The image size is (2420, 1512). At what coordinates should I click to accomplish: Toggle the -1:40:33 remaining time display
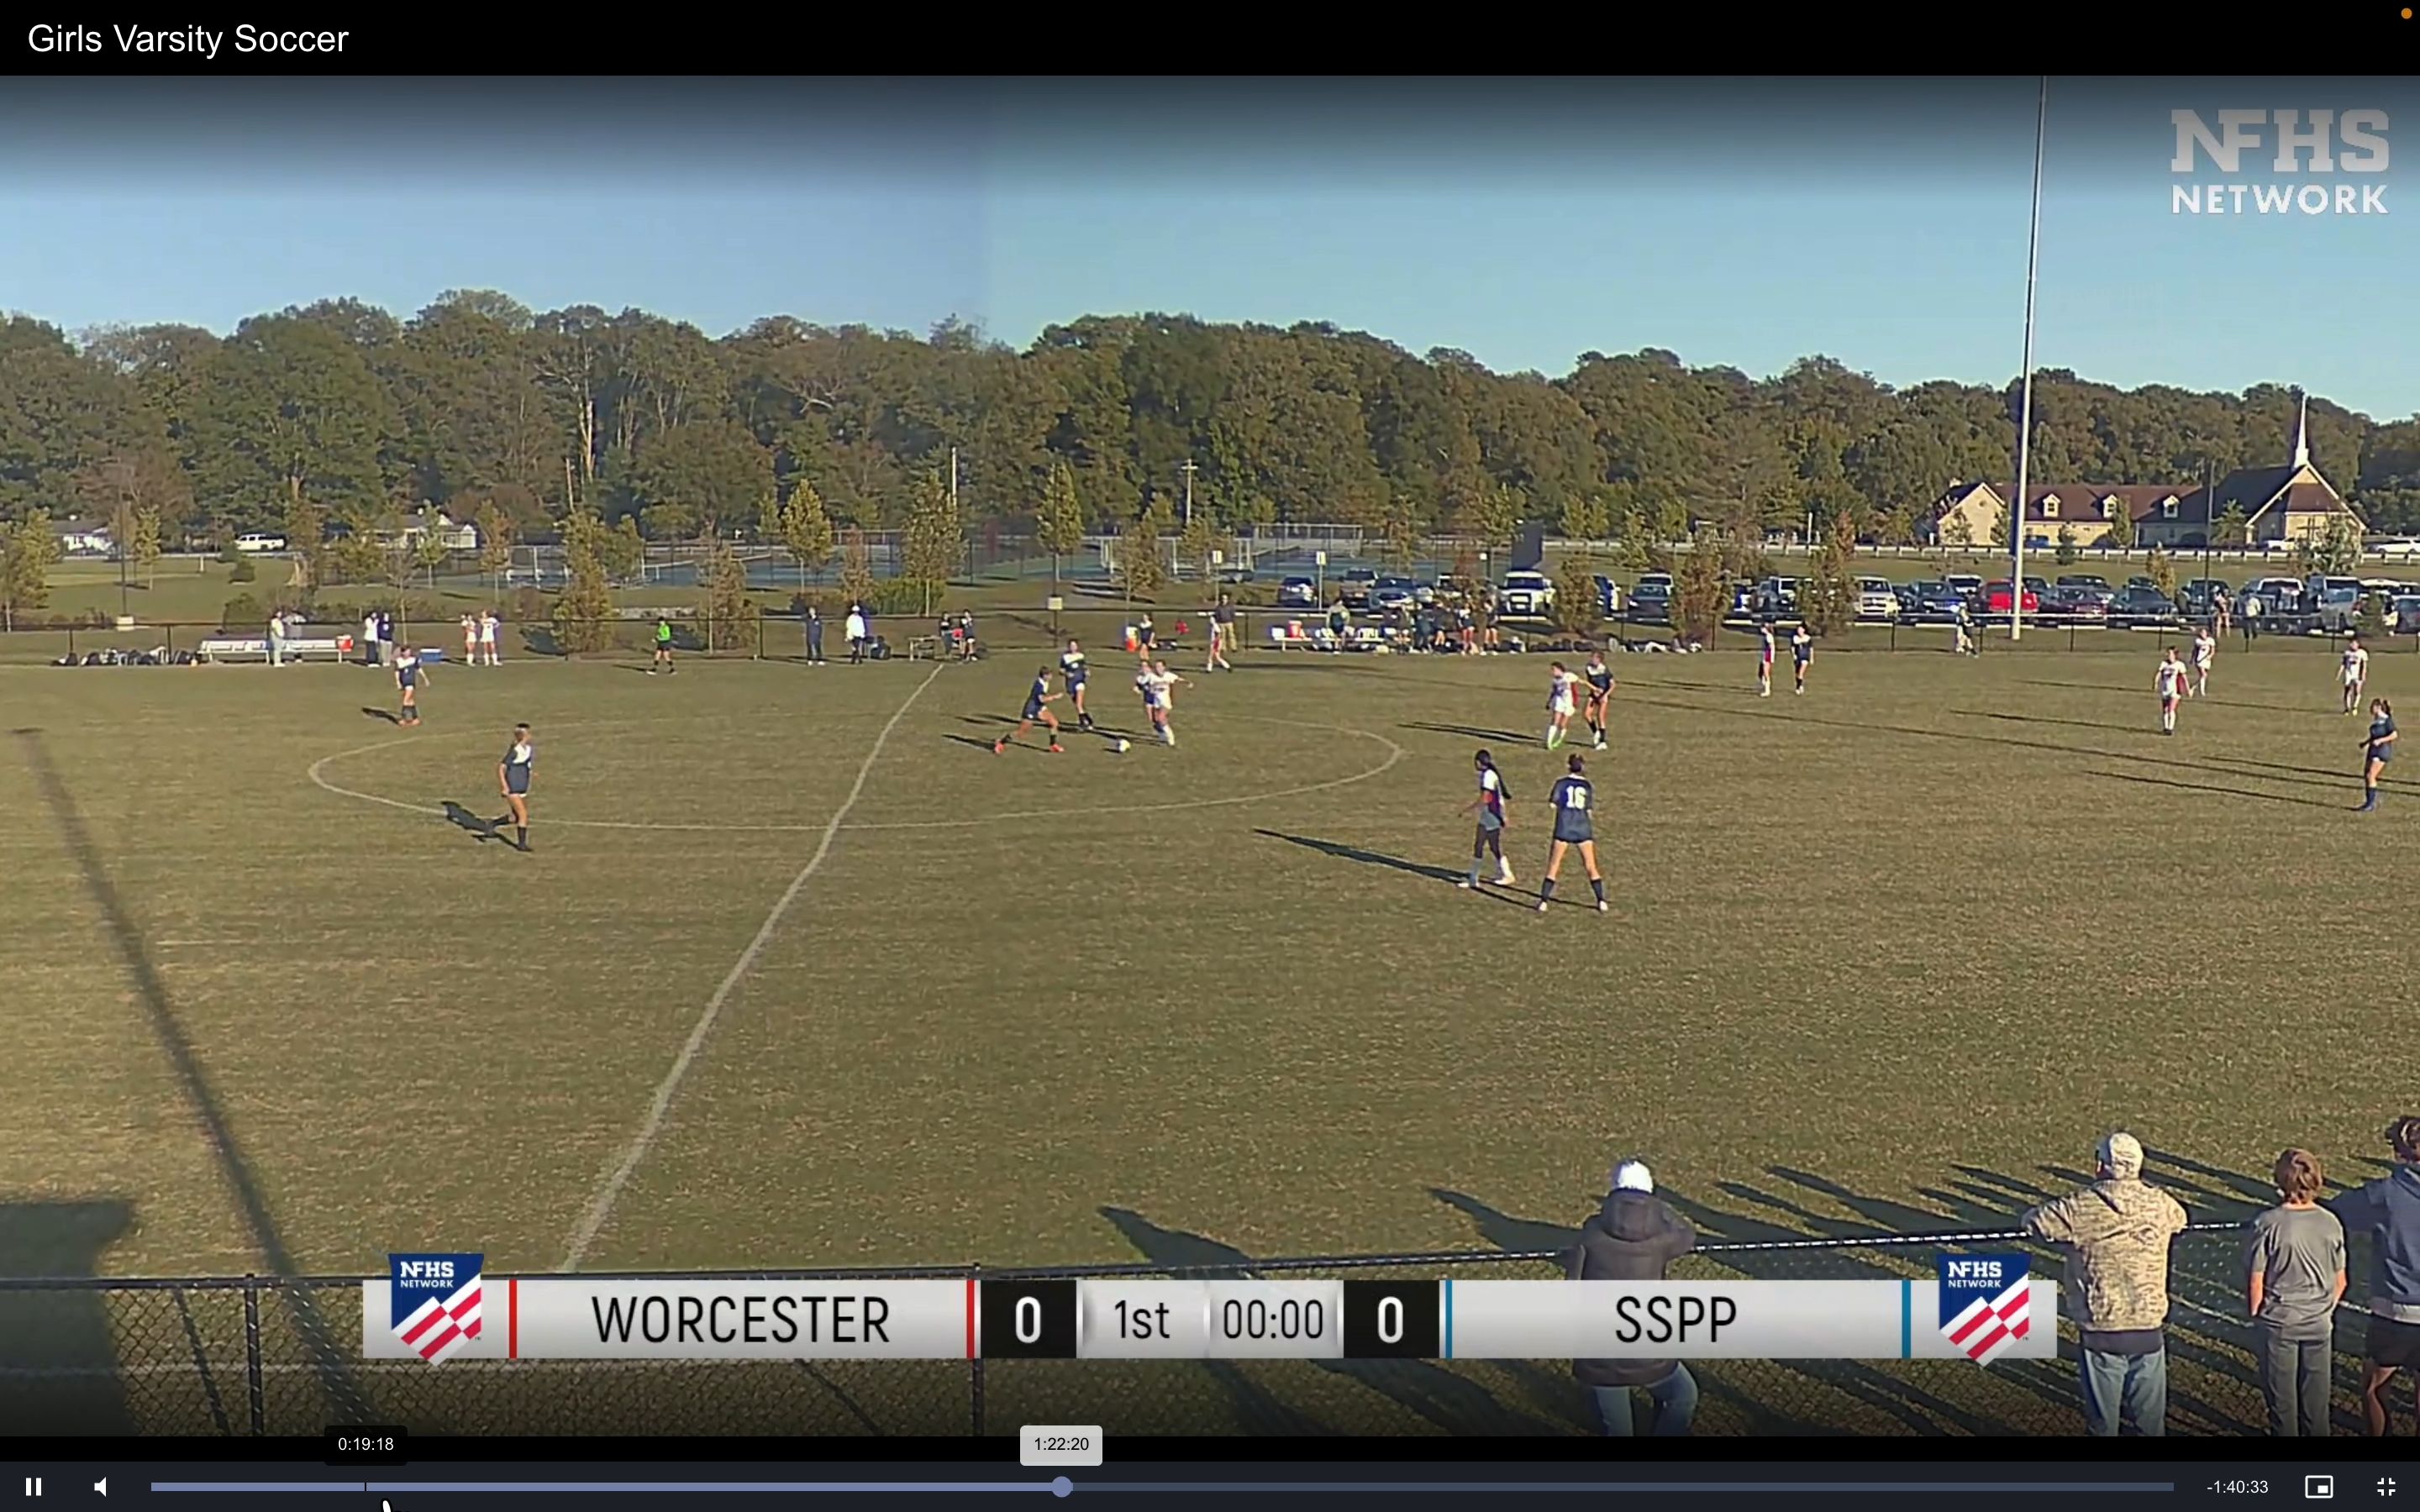tap(2237, 1487)
